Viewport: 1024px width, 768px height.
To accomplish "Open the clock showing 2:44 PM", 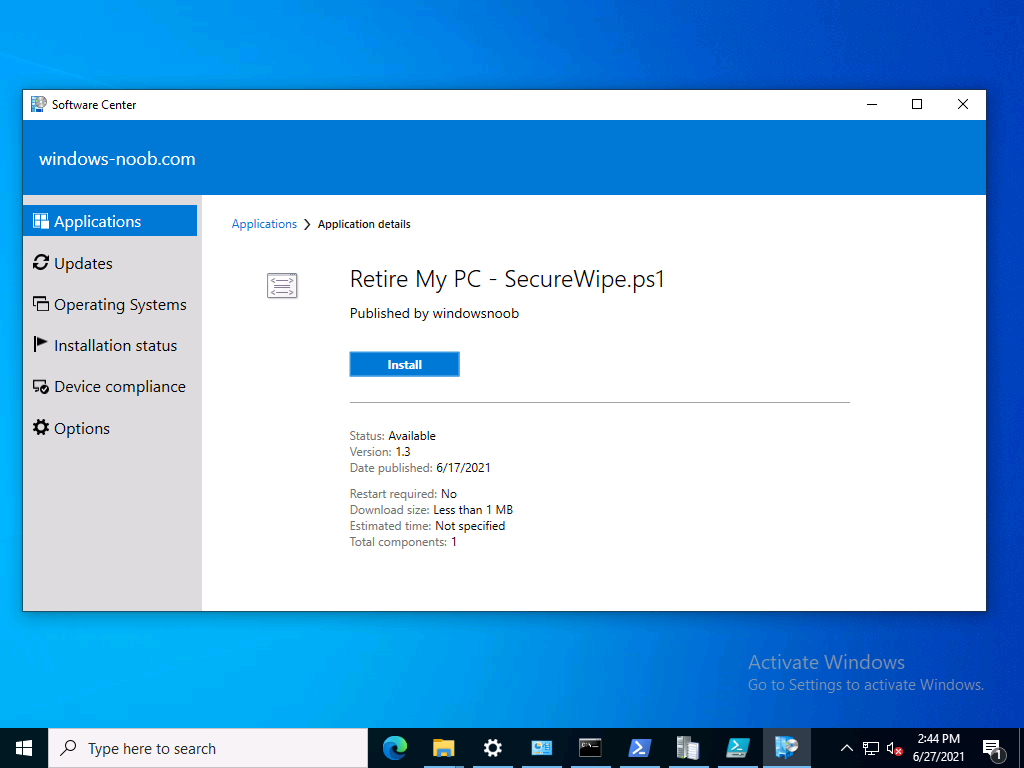I will point(938,748).
